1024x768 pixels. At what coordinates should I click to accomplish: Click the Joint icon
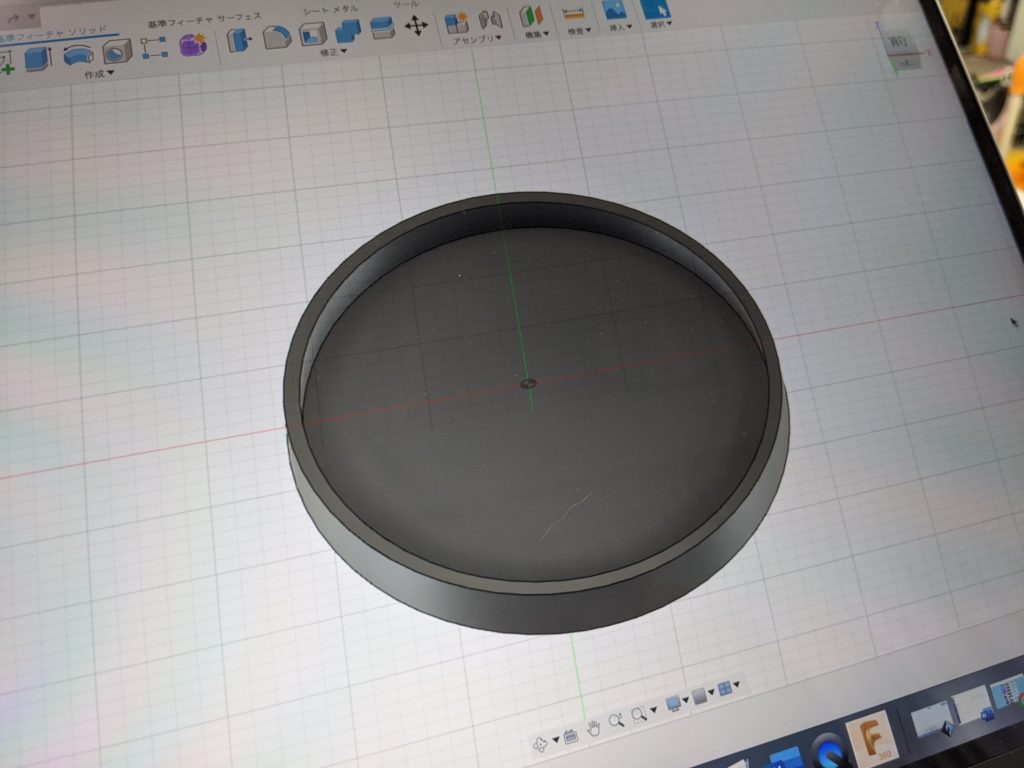point(490,20)
